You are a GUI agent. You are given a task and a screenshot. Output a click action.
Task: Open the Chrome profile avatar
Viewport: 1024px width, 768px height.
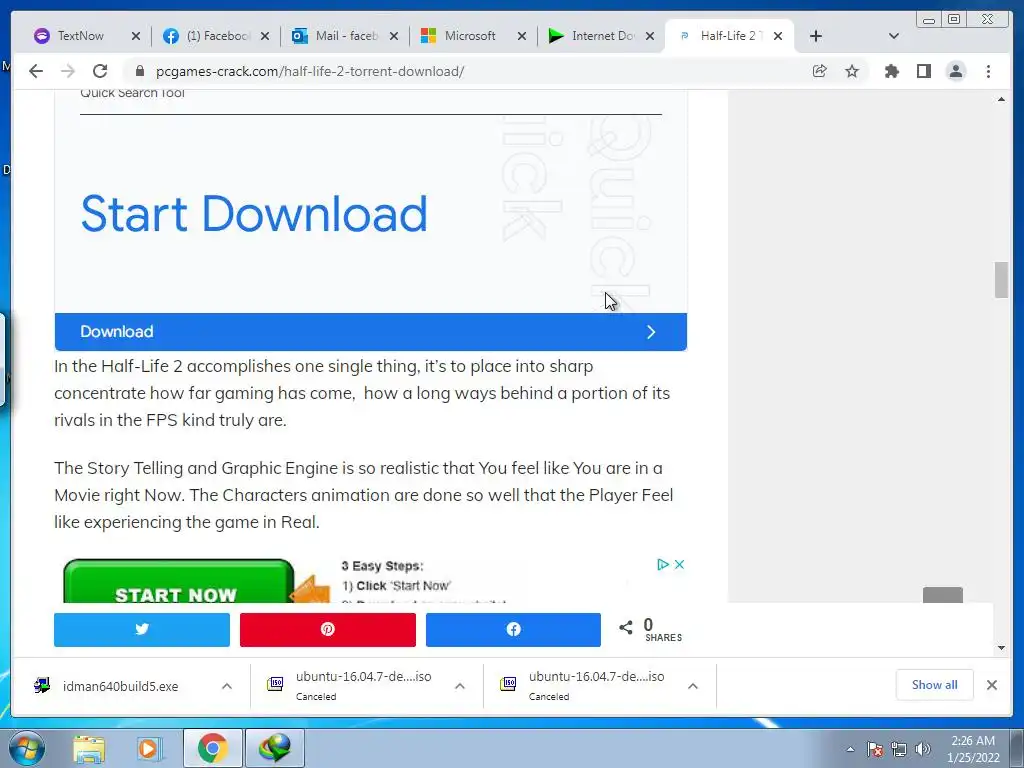coord(956,71)
